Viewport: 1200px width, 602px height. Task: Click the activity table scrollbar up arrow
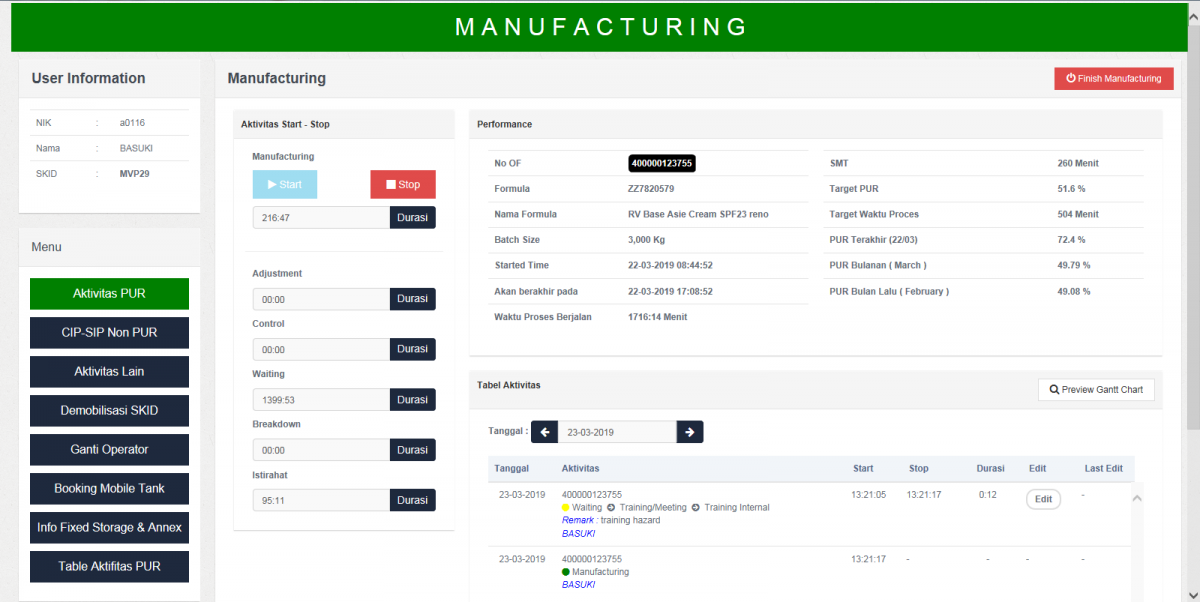coord(1137,498)
